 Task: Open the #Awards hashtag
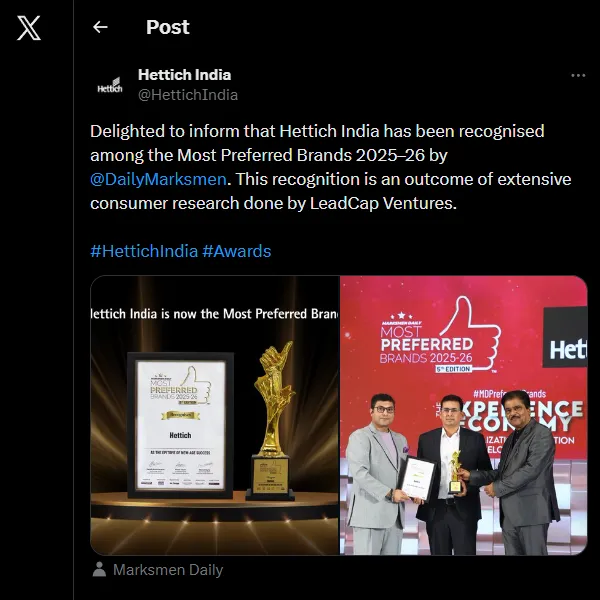click(236, 251)
